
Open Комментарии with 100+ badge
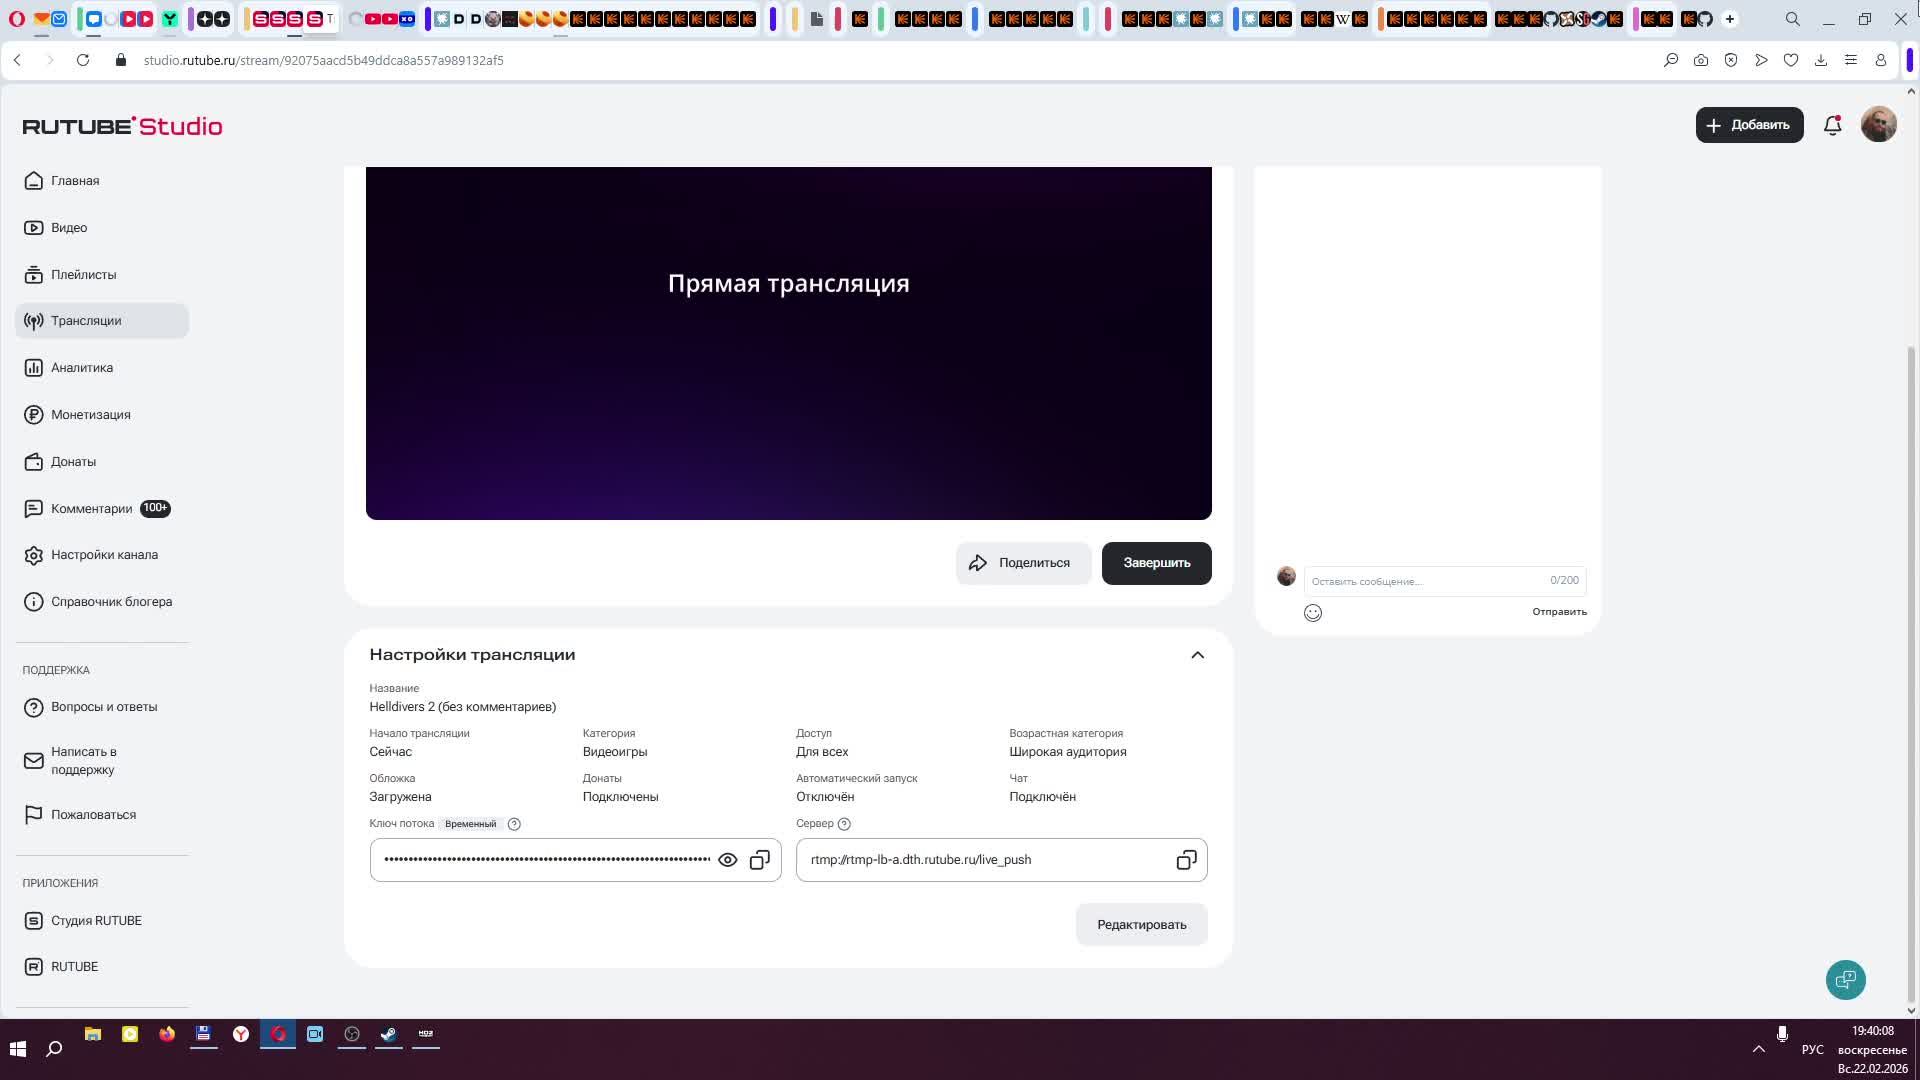click(92, 509)
